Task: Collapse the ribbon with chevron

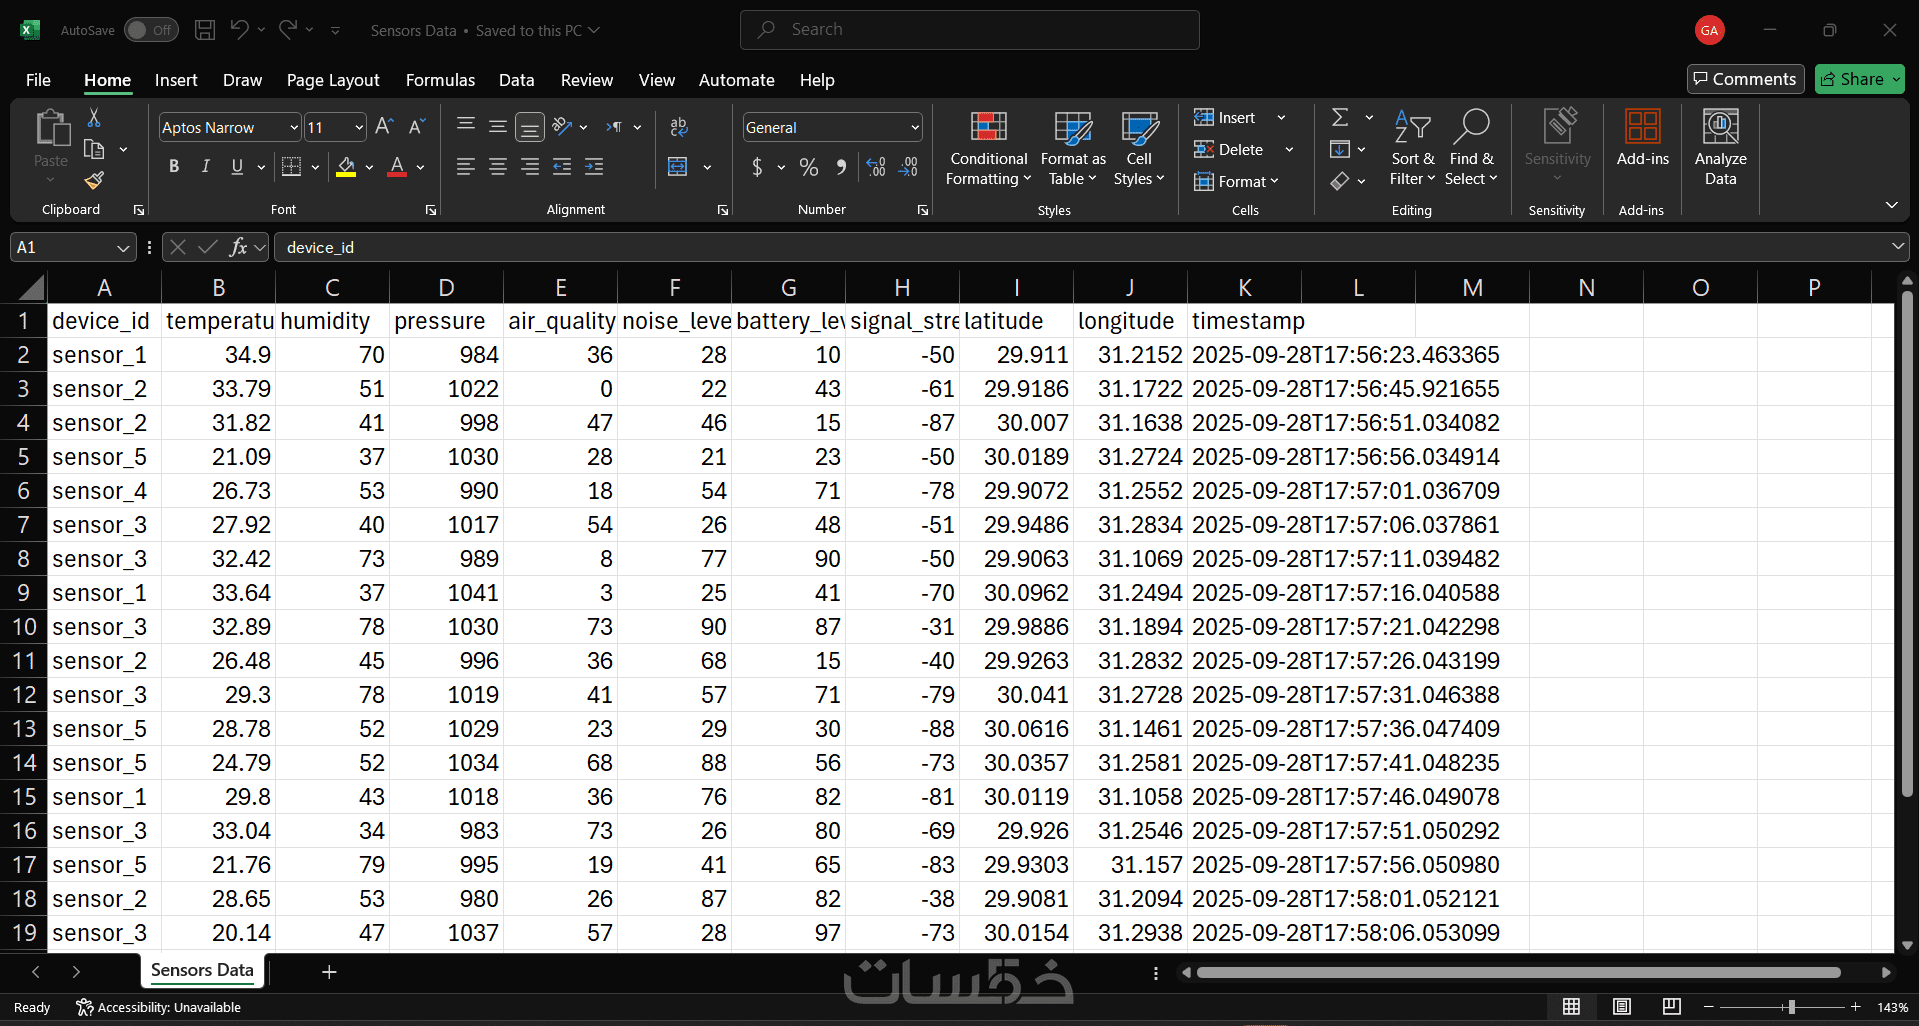Action: [1891, 205]
